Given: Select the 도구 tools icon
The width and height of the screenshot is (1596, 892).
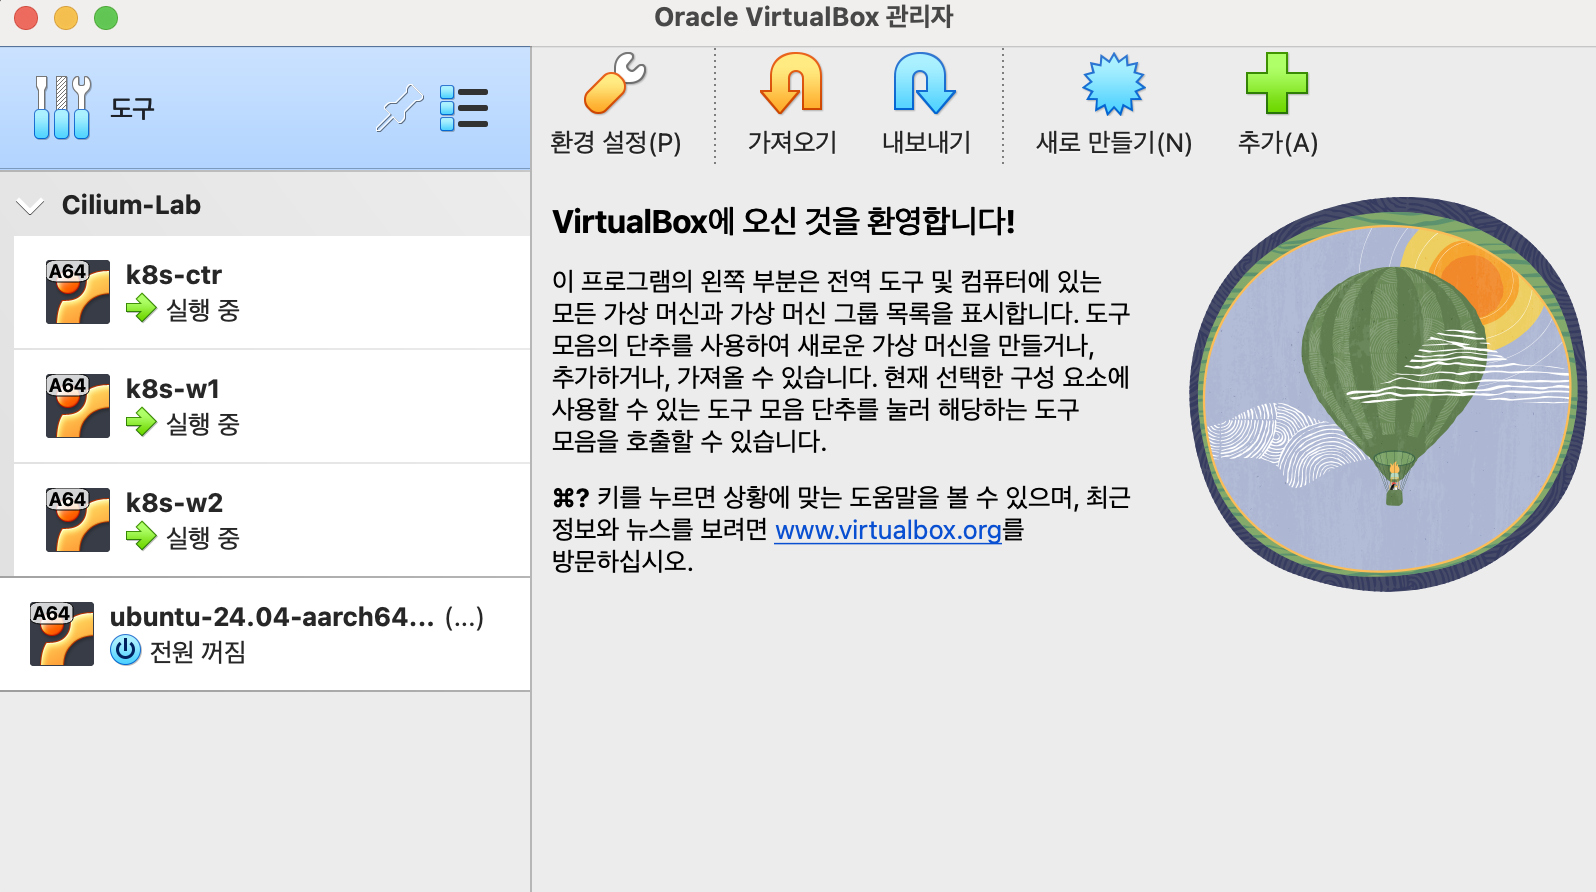Looking at the screenshot, I should click(x=62, y=107).
